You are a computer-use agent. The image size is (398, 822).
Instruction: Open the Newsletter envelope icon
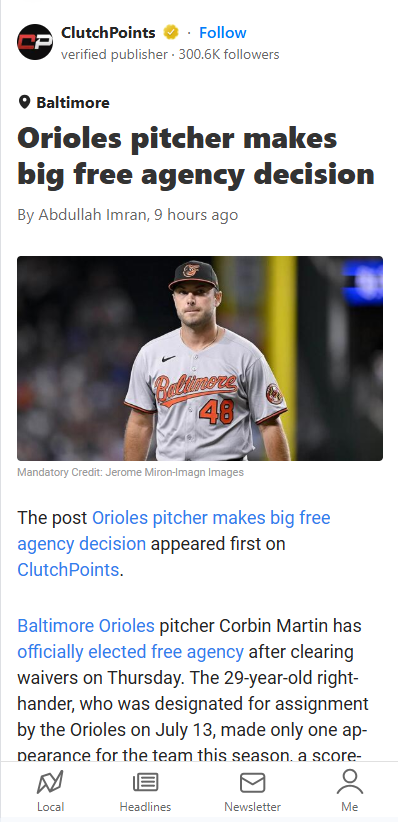252,783
